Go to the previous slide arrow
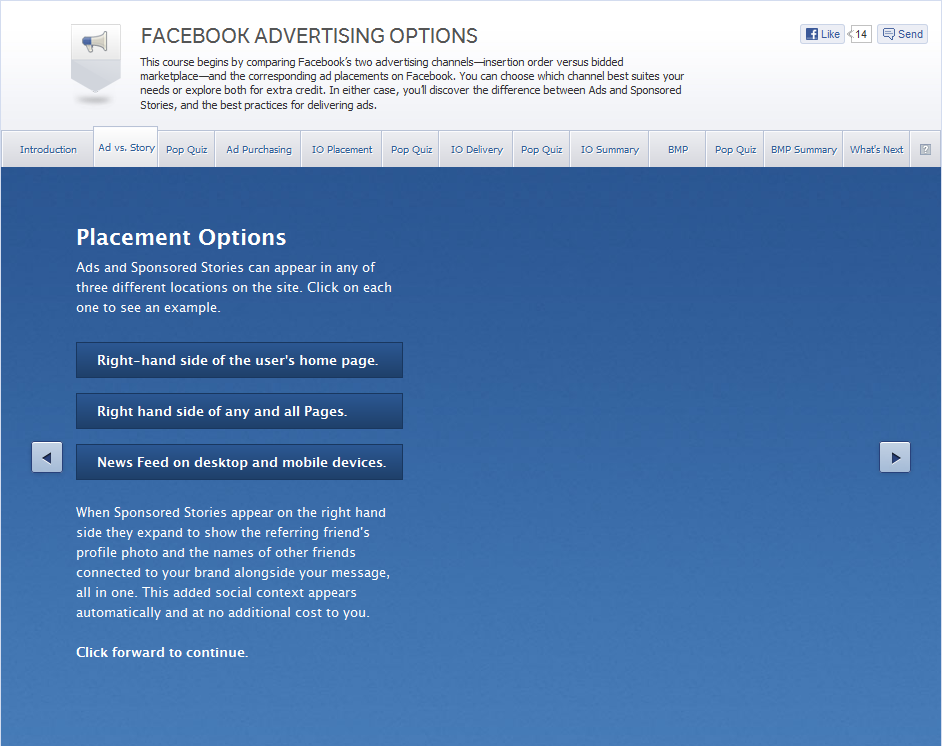The width and height of the screenshot is (942, 746). click(x=47, y=458)
